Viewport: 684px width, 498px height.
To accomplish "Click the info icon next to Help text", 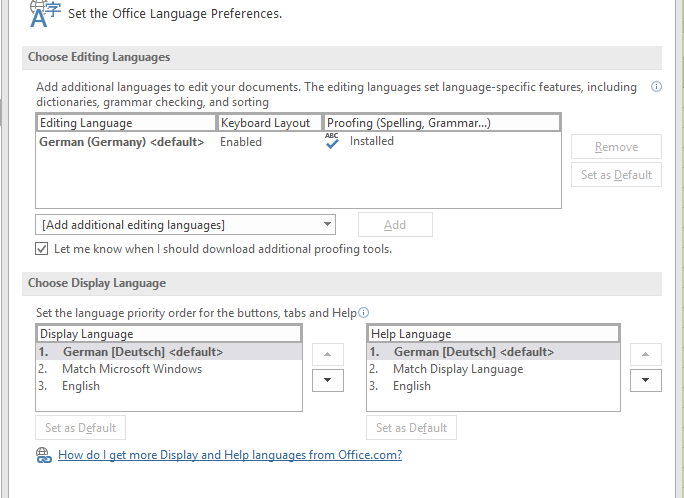I will [364, 312].
